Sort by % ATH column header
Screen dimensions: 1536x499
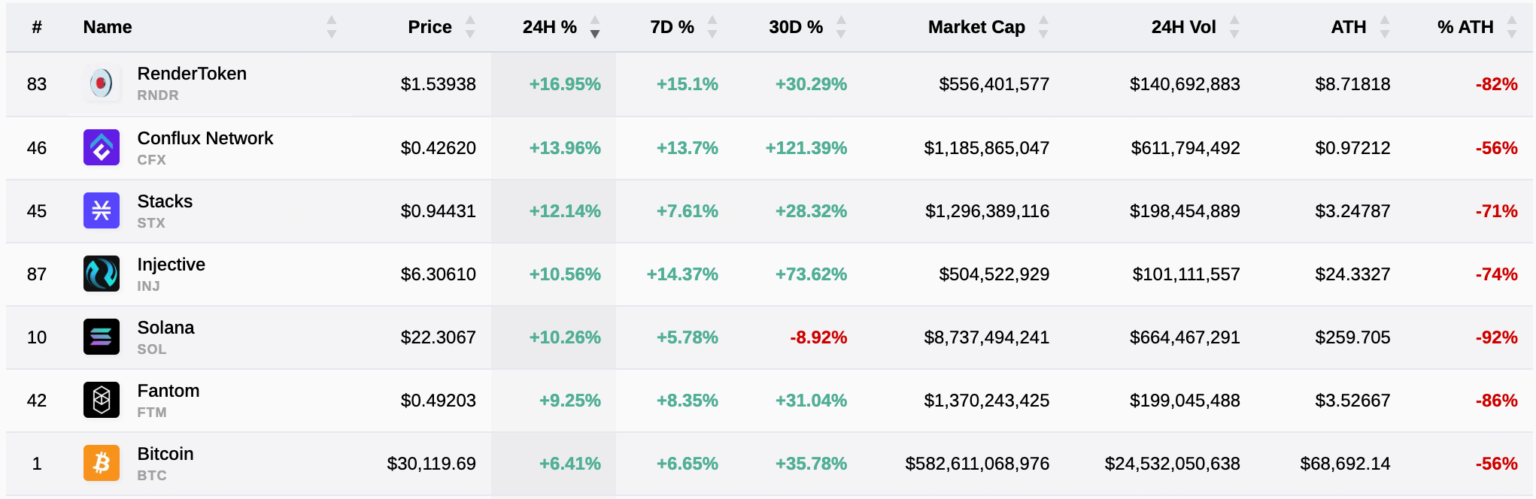pos(1465,27)
